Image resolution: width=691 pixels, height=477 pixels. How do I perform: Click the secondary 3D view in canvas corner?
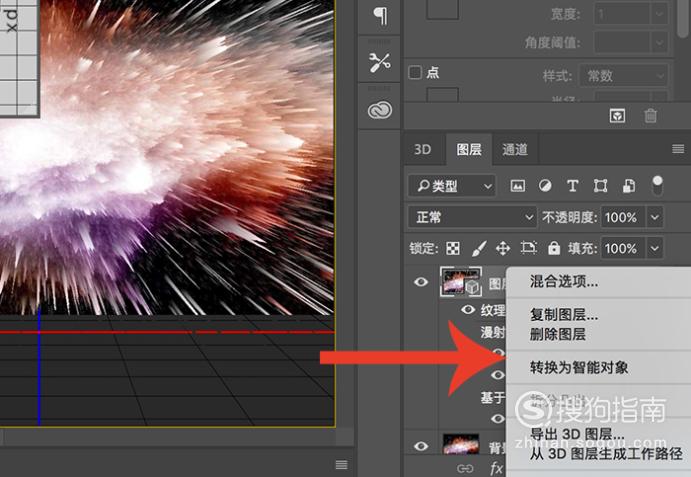pos(19,58)
